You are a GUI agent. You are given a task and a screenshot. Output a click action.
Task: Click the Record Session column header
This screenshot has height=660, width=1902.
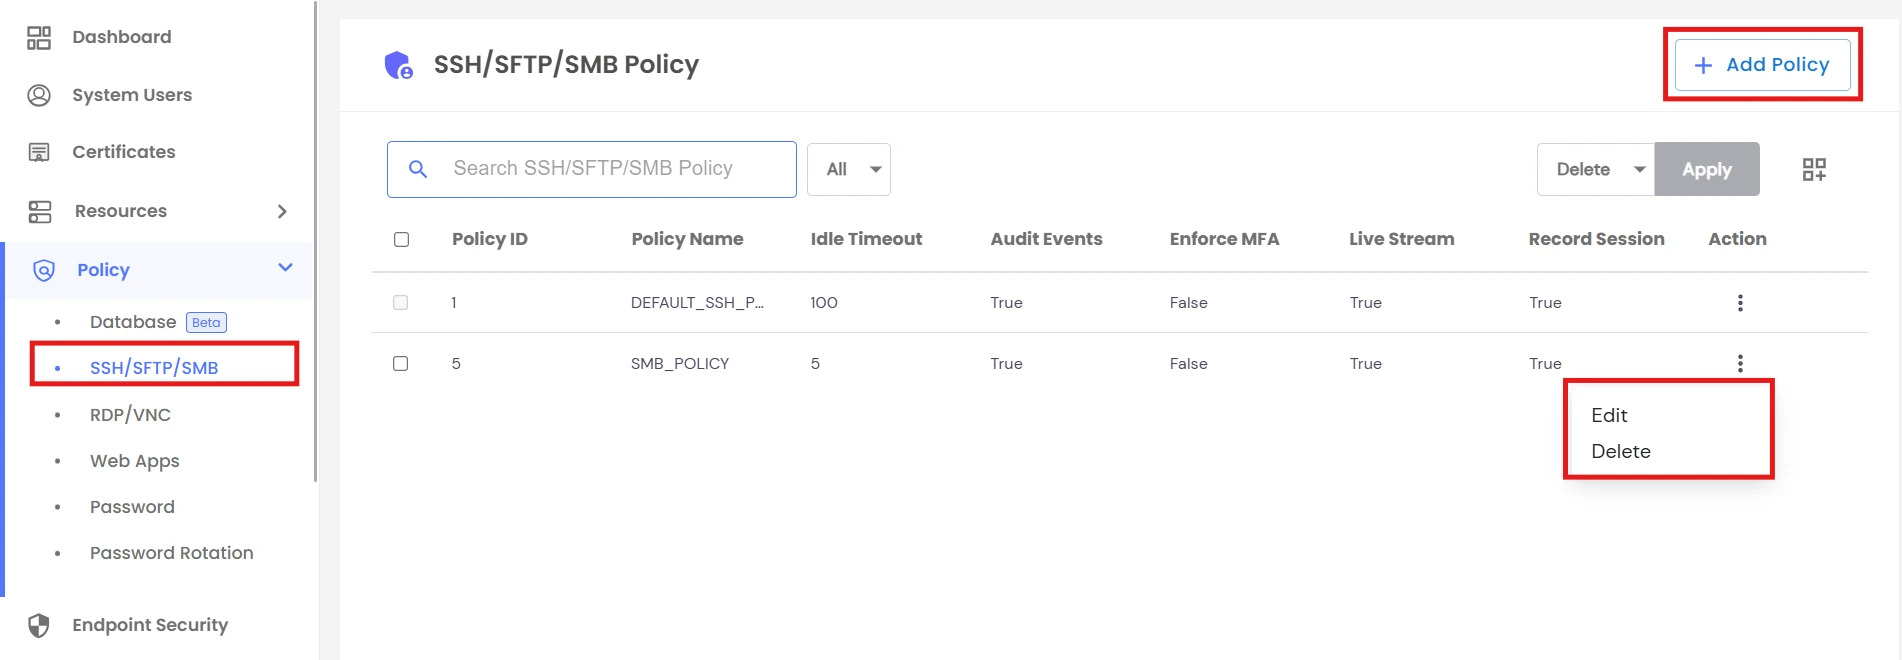pos(1596,239)
